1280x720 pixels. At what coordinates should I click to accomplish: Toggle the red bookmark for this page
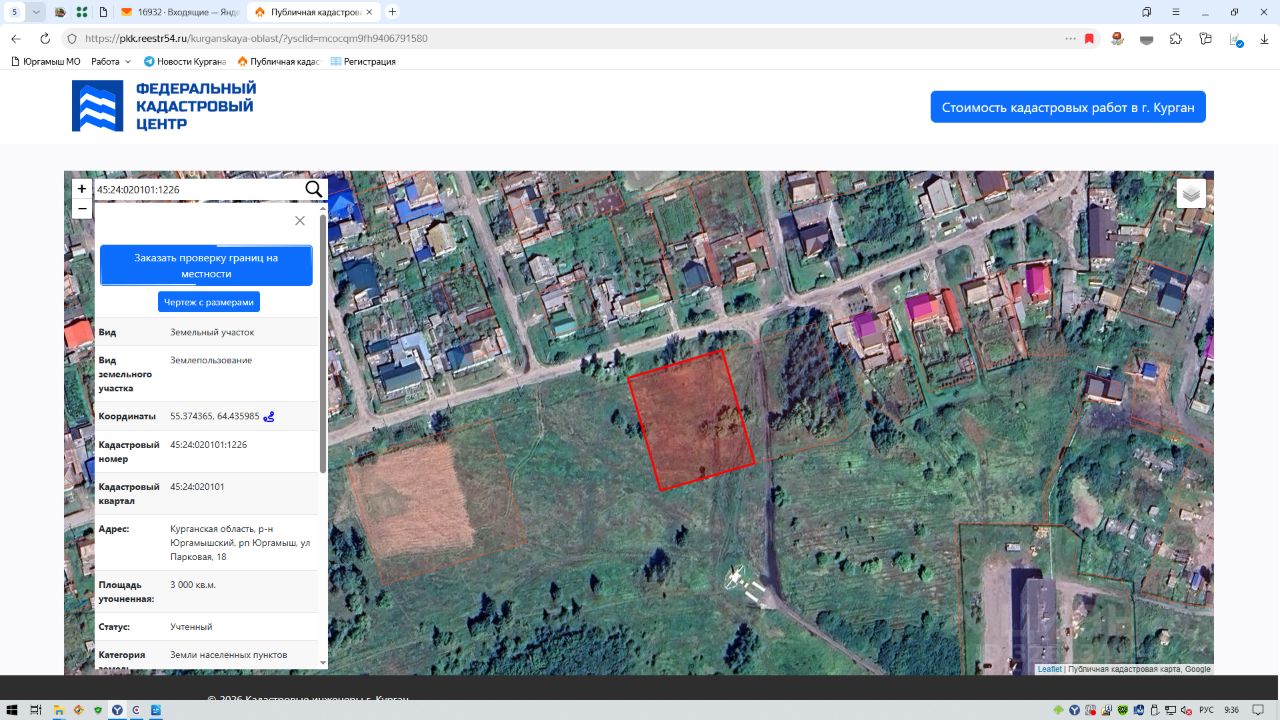[1090, 38]
